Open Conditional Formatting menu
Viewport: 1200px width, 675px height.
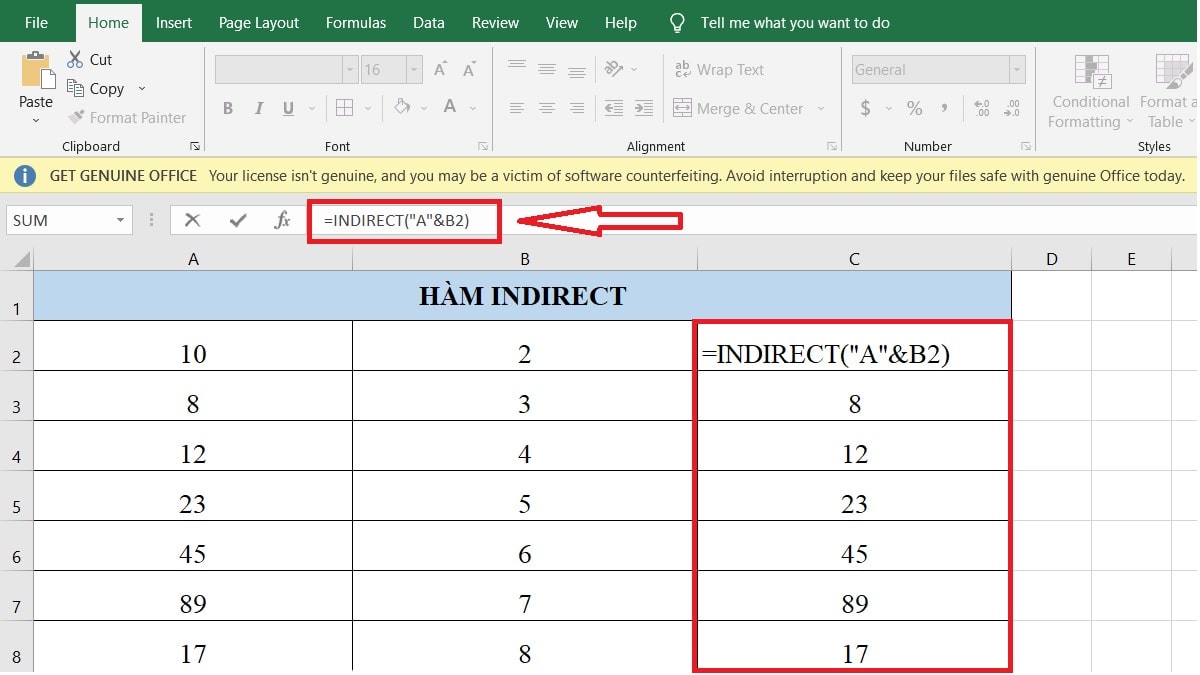click(1091, 92)
